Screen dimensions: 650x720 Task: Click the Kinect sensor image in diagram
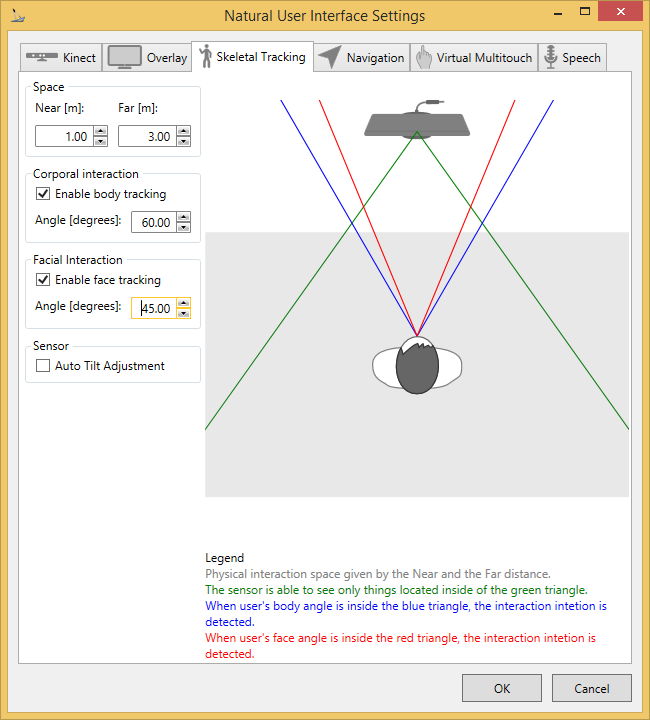coord(417,120)
